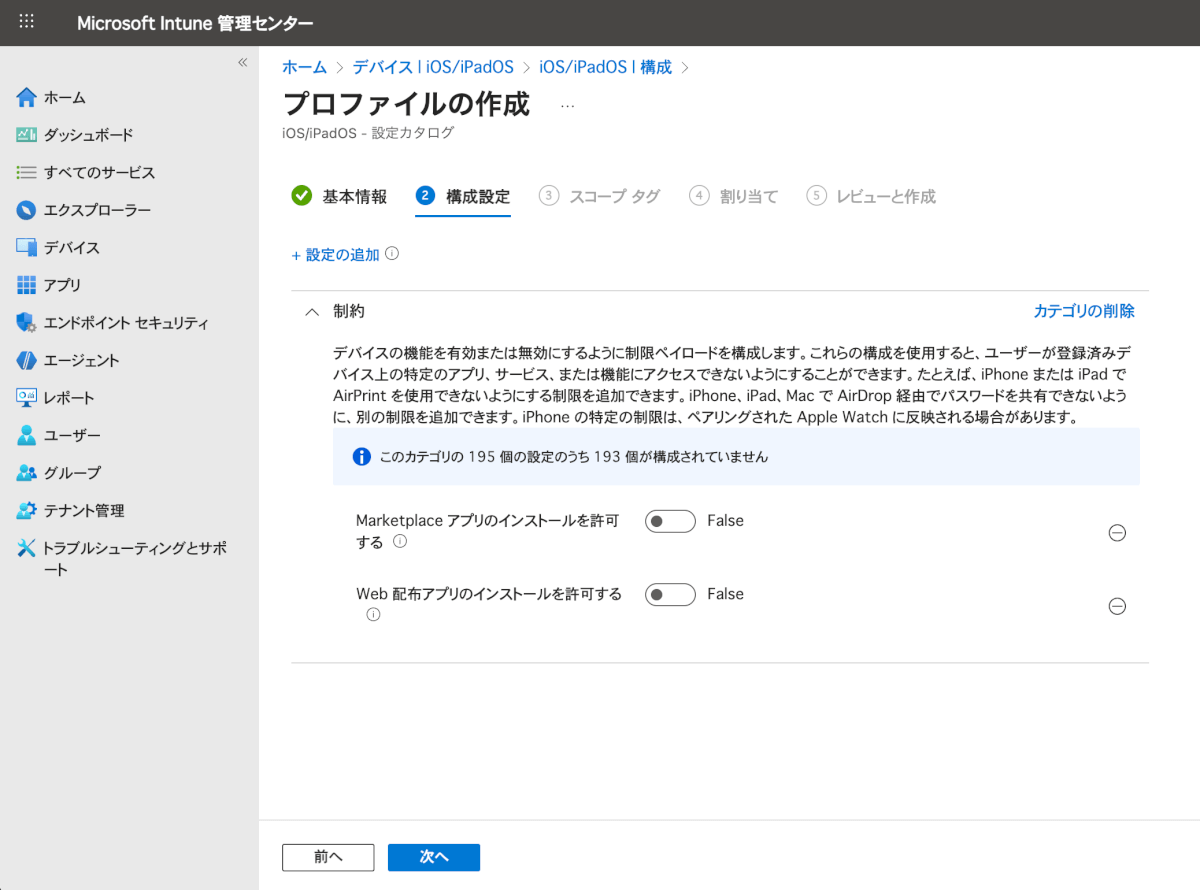Click the カテゴリの削除 link
This screenshot has width=1200, height=890.
click(1084, 311)
